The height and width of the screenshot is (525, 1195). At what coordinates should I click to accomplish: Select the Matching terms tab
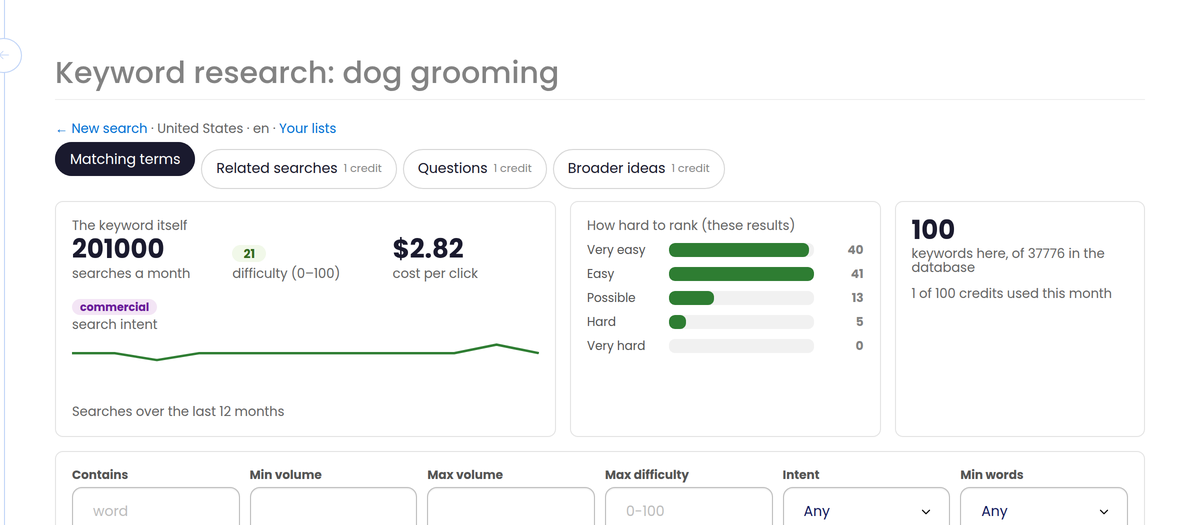(125, 159)
